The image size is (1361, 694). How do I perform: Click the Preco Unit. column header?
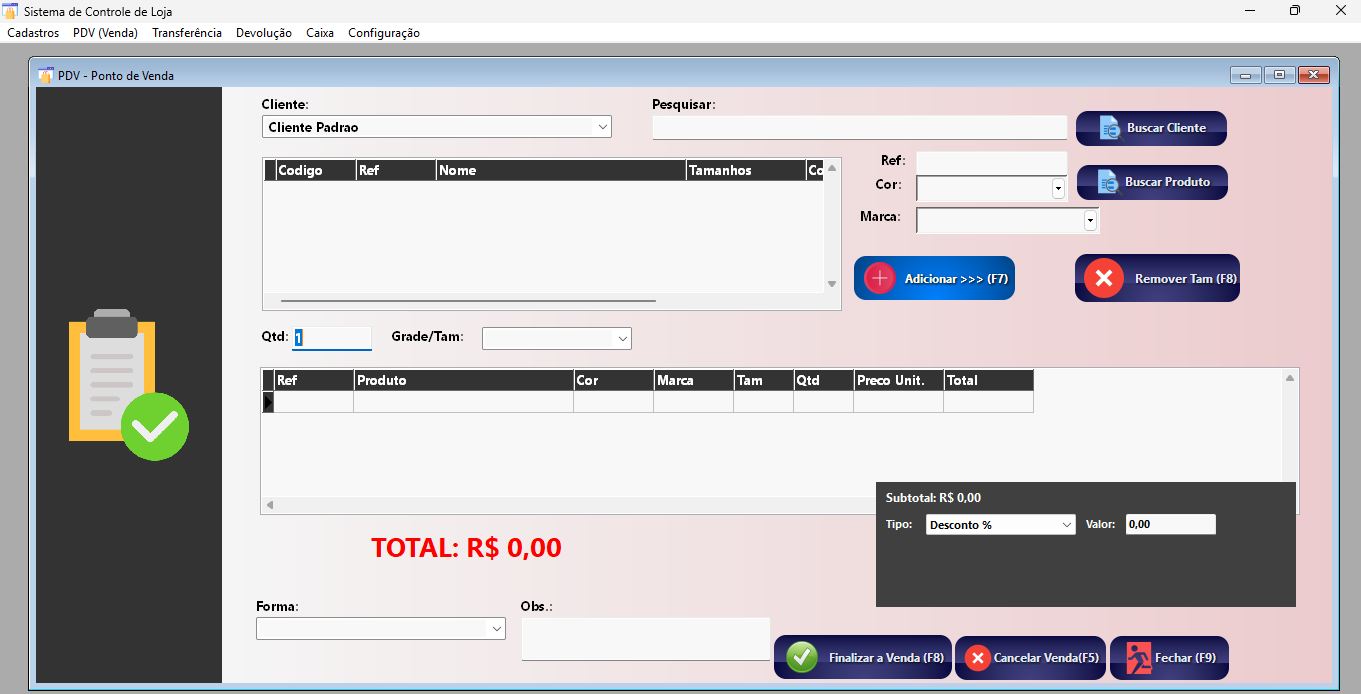[x=899, y=380]
